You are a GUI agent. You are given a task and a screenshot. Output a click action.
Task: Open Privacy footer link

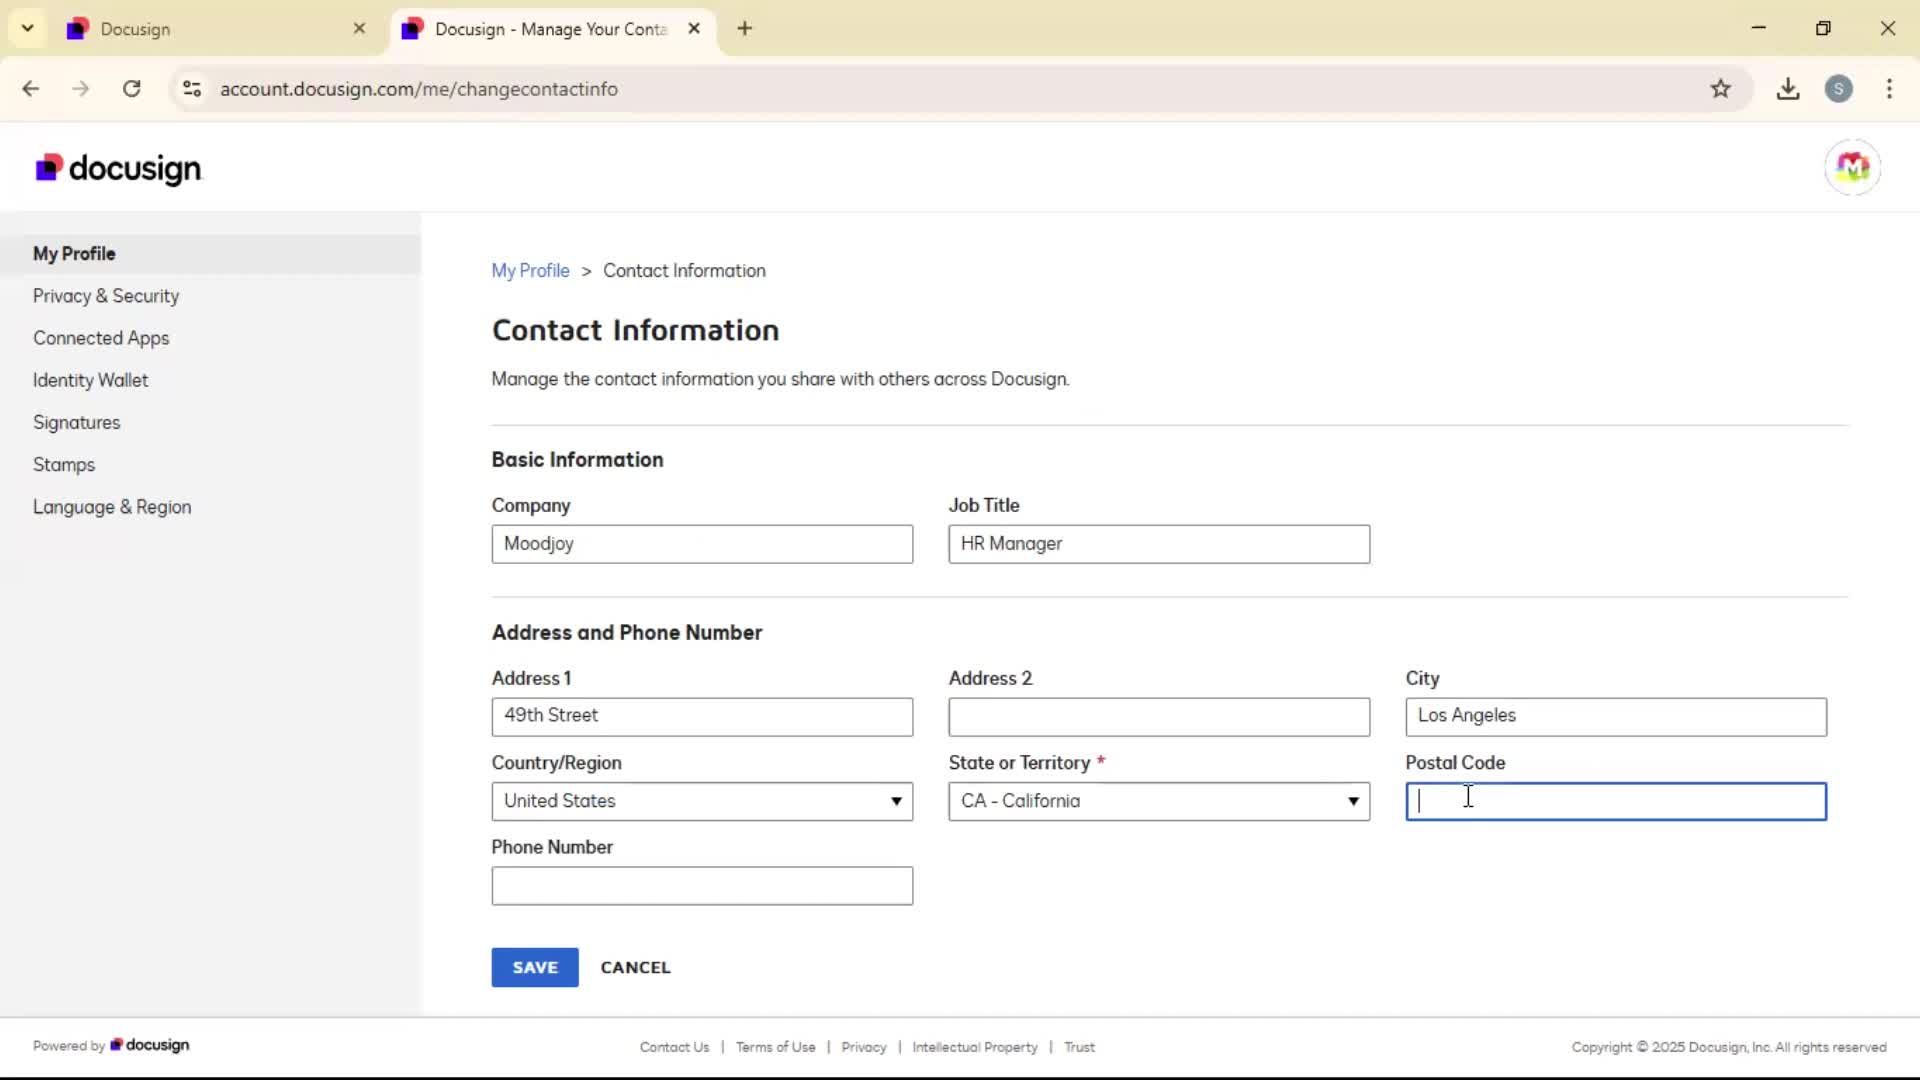tap(864, 1047)
